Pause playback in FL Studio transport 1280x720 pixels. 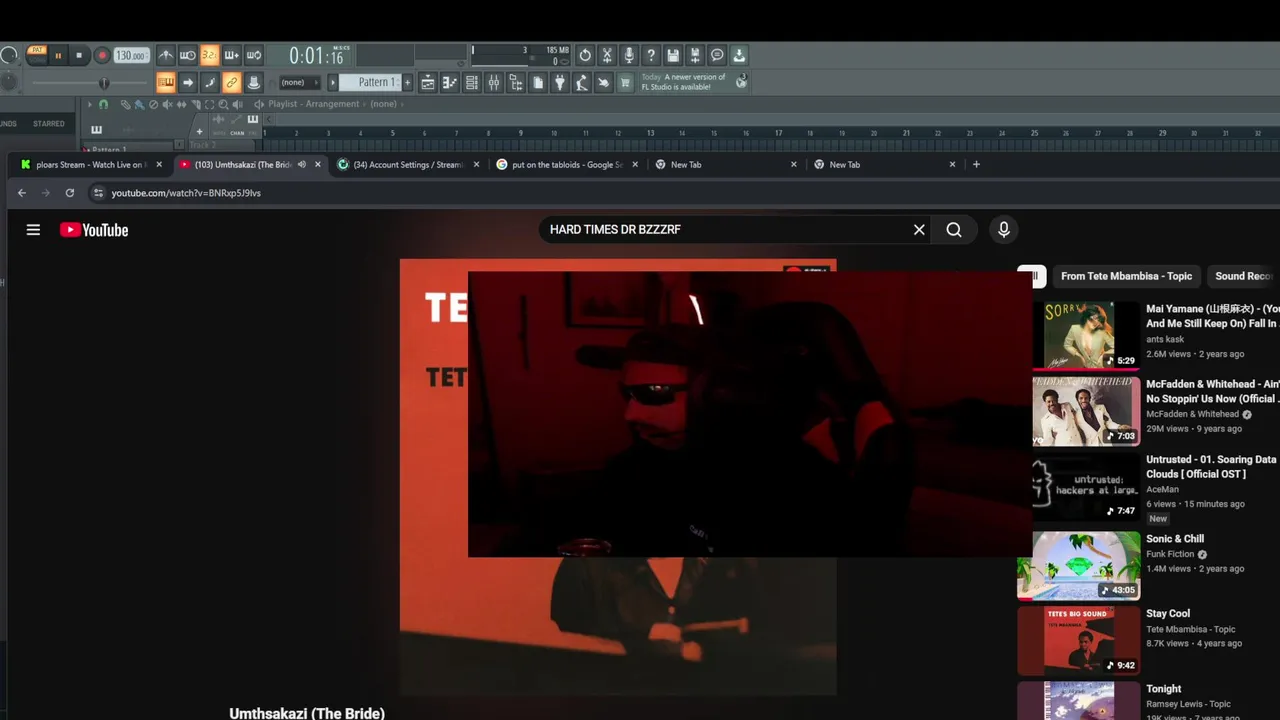point(58,55)
